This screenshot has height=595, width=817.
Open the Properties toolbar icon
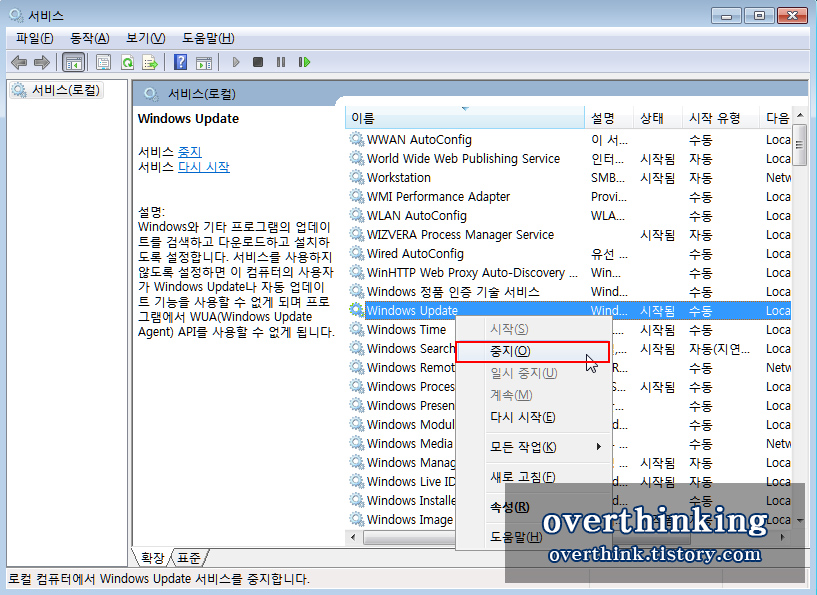tap(103, 63)
